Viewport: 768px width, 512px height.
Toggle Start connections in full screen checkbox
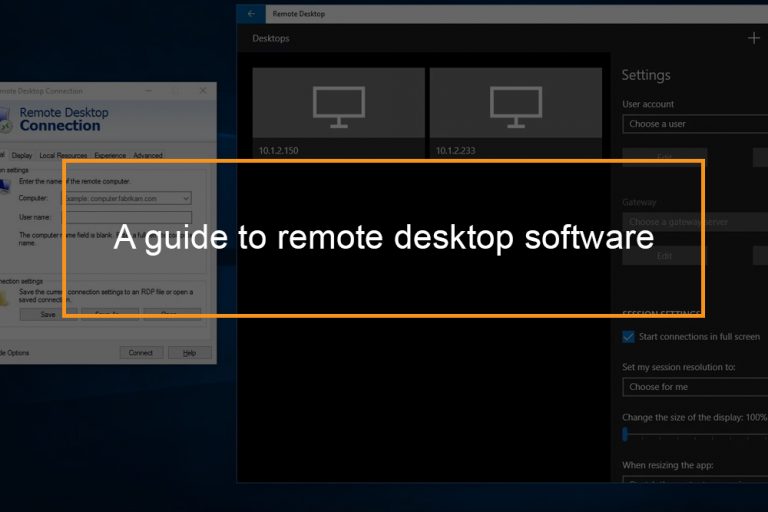click(x=628, y=337)
